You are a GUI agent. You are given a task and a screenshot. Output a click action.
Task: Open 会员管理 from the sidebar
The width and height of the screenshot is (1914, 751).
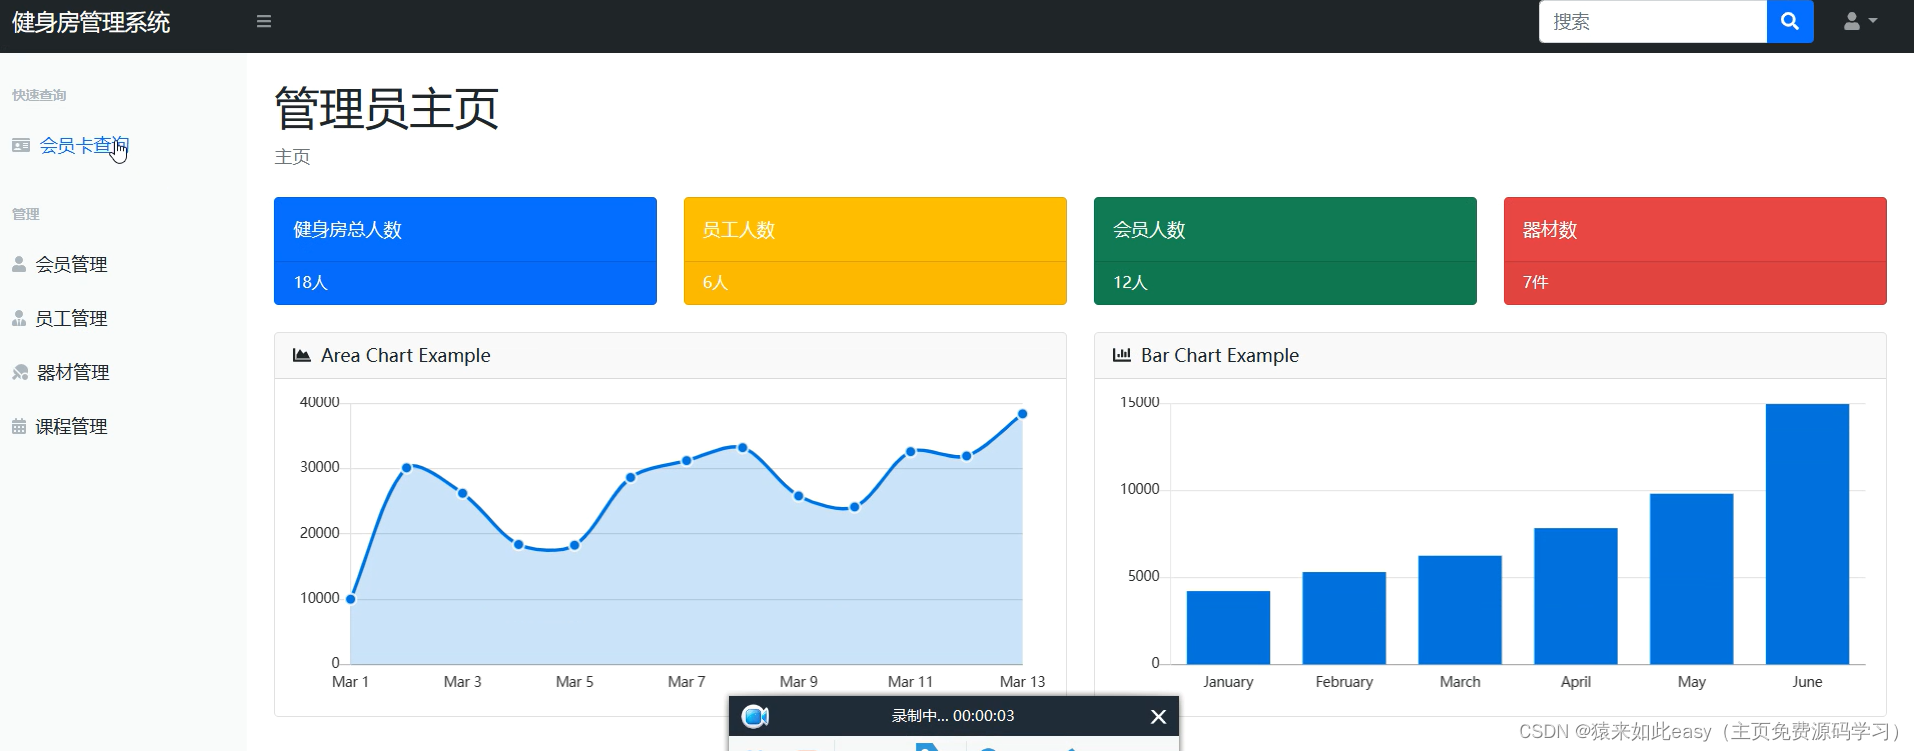click(x=71, y=265)
